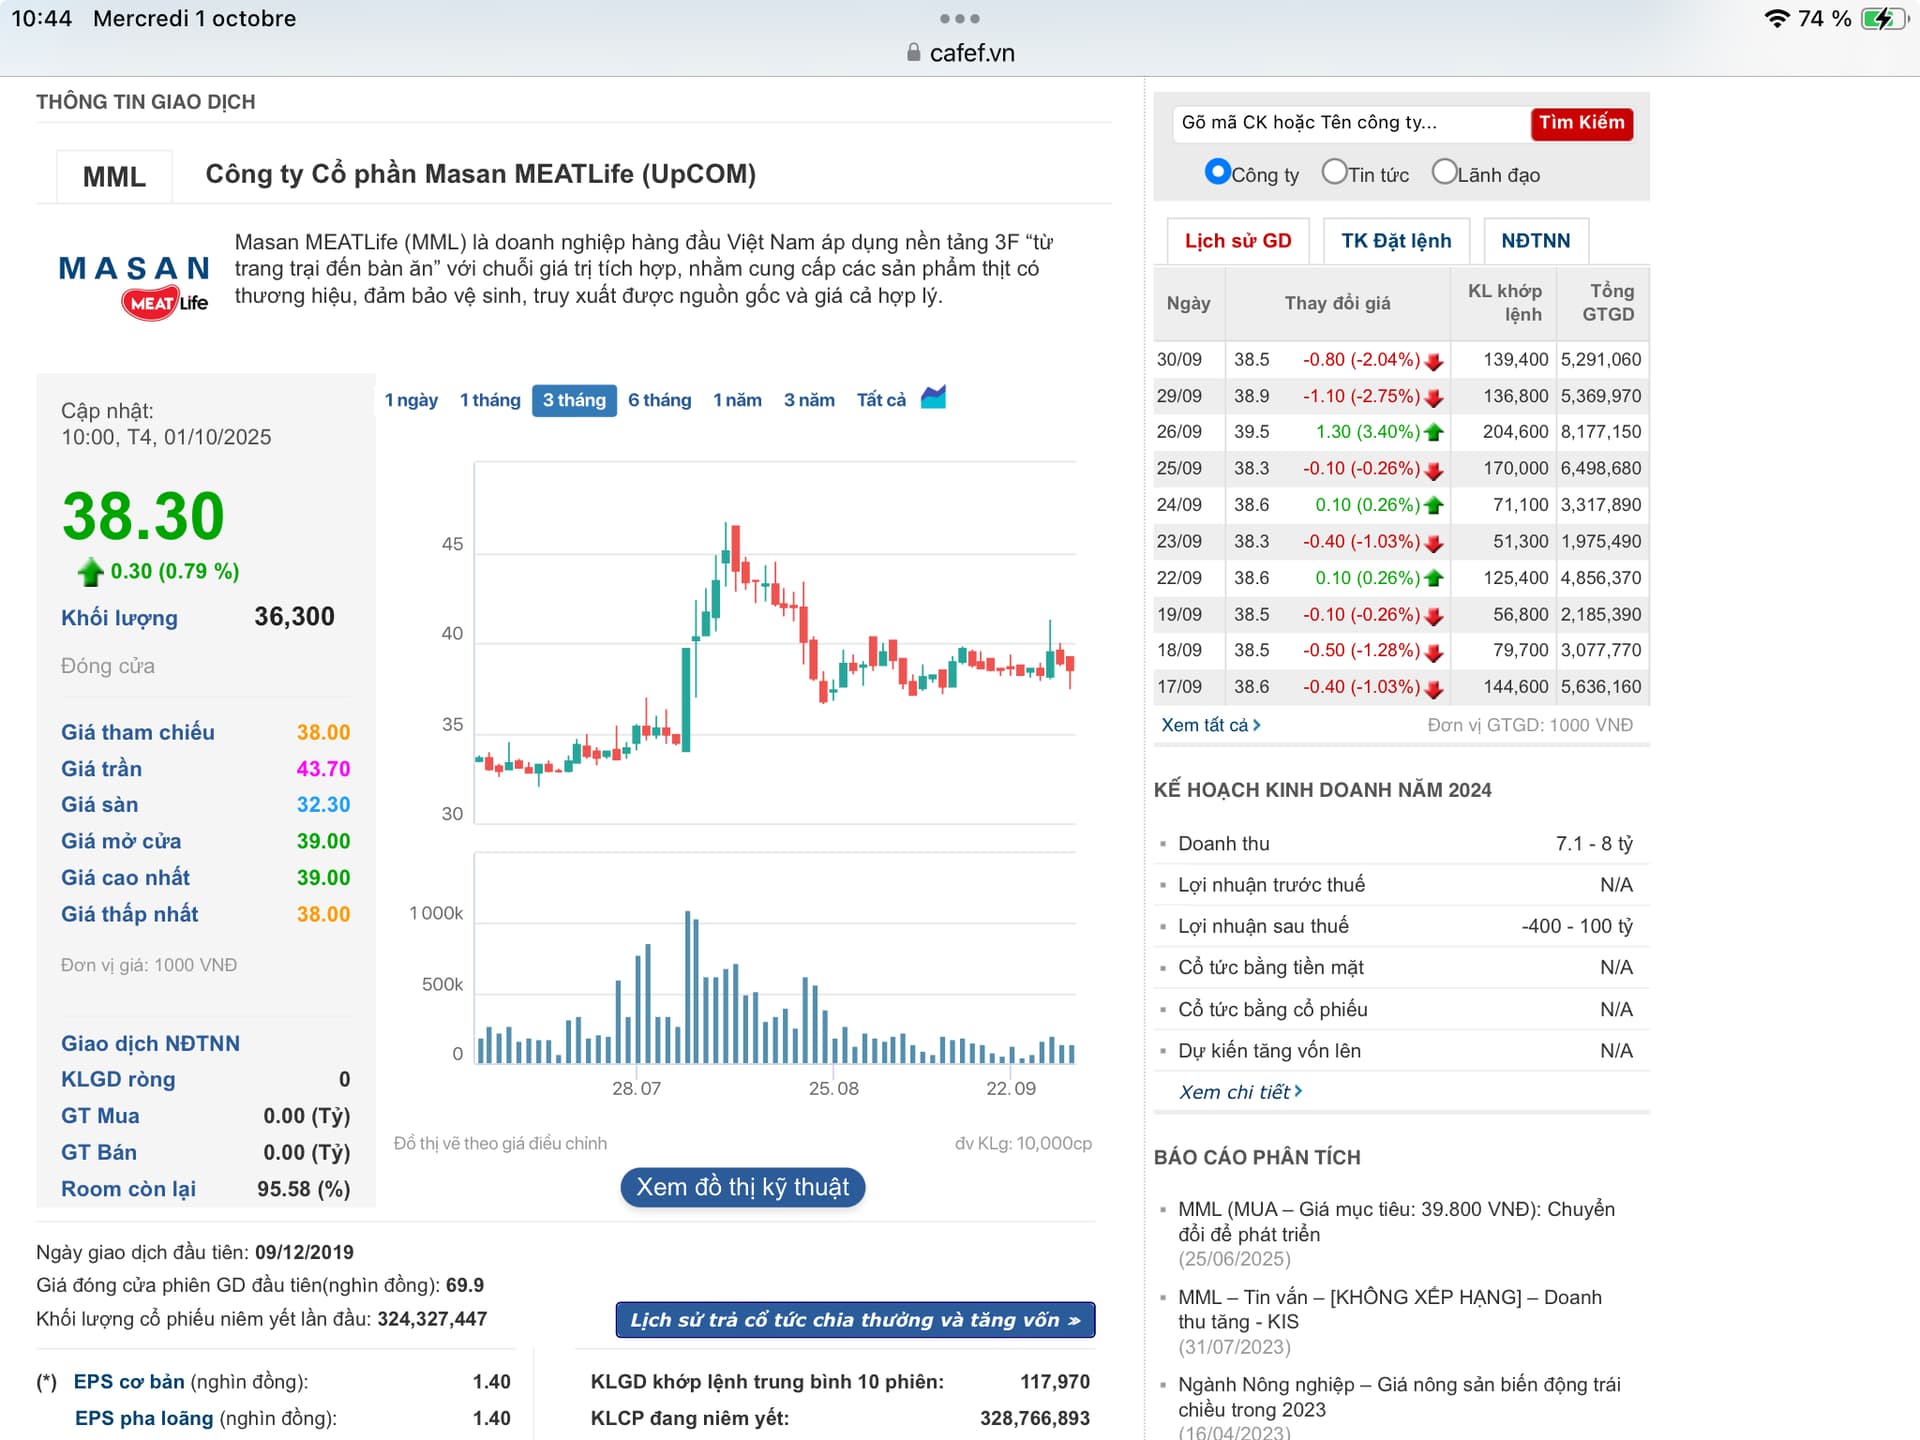
Task: Tap the lock icon next to cafef.vn
Action: tap(913, 53)
